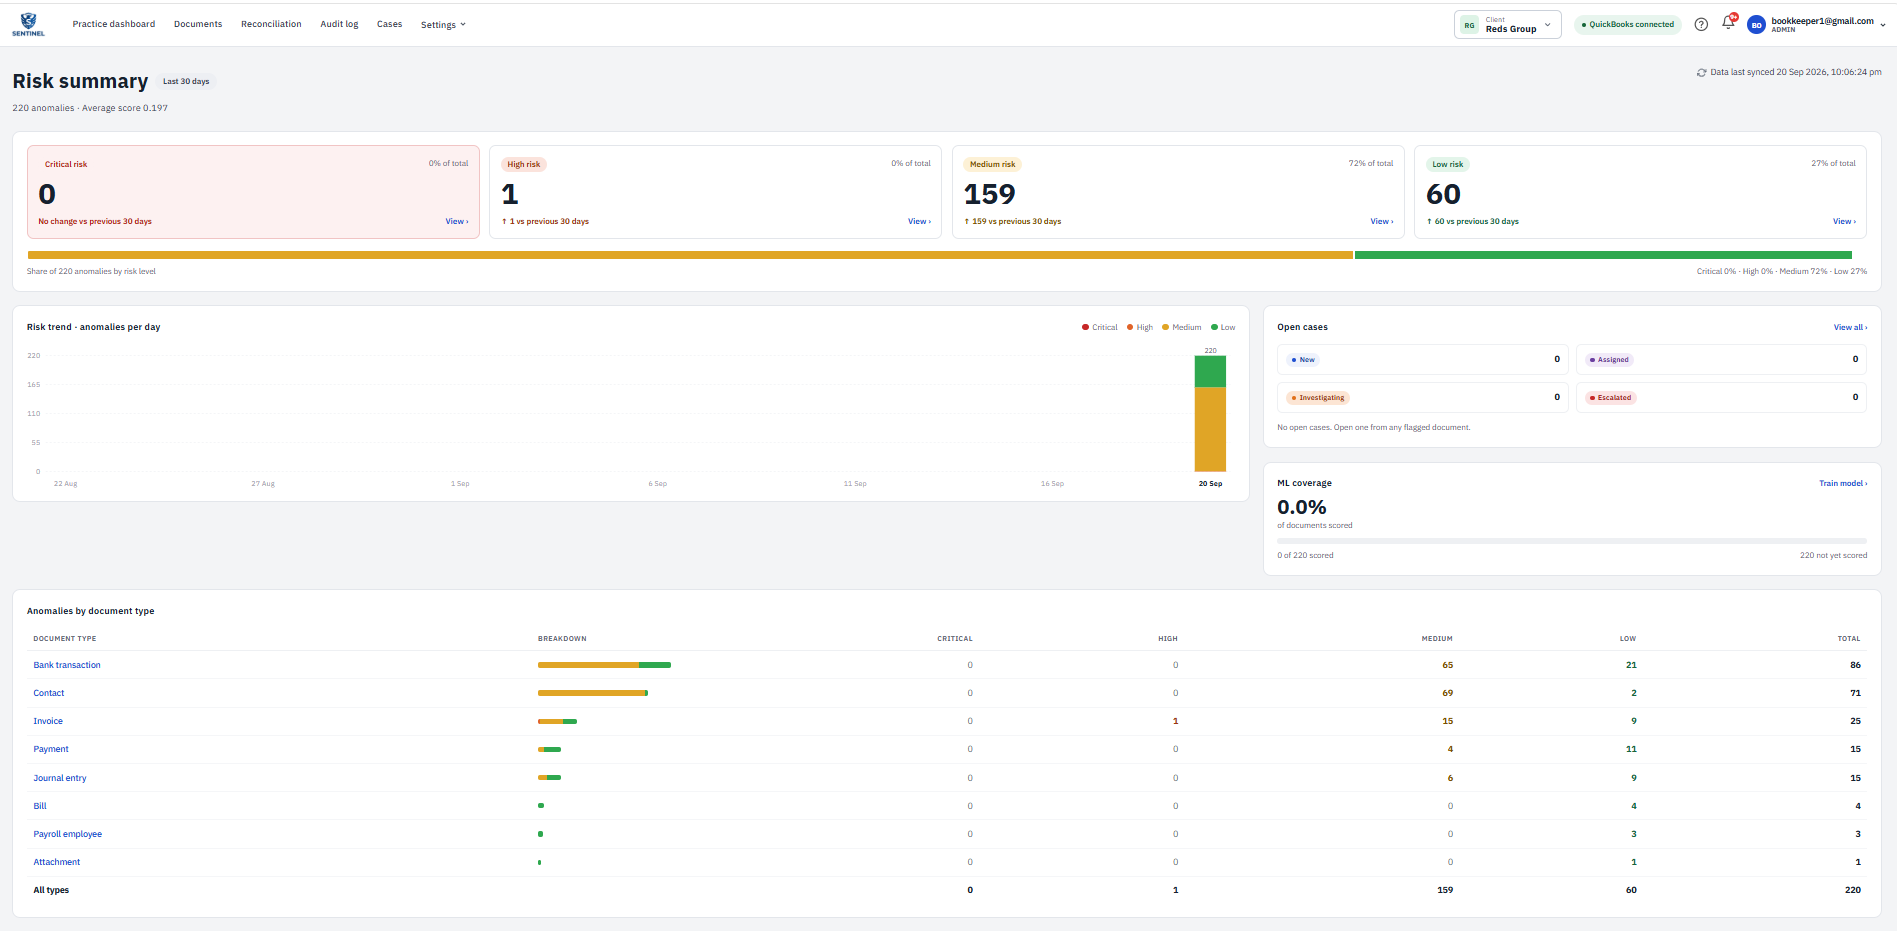Click Bank transaction total 86
The width and height of the screenshot is (1897, 931).
pos(1855,665)
